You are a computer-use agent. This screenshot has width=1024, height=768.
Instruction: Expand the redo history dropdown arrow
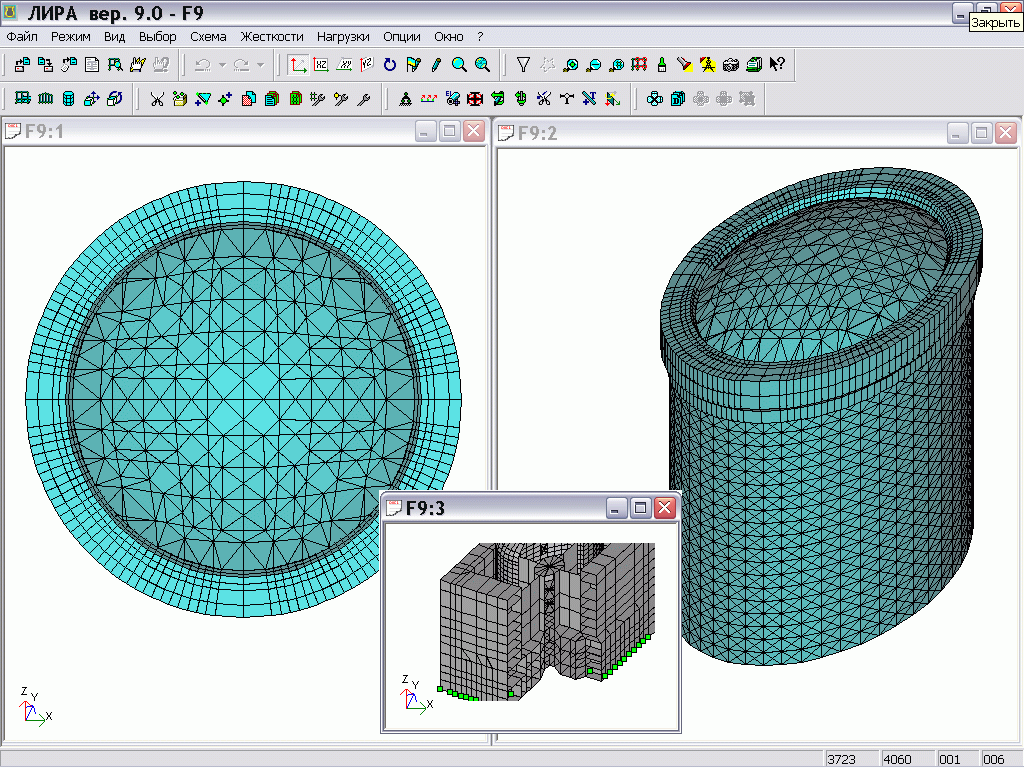pos(260,65)
